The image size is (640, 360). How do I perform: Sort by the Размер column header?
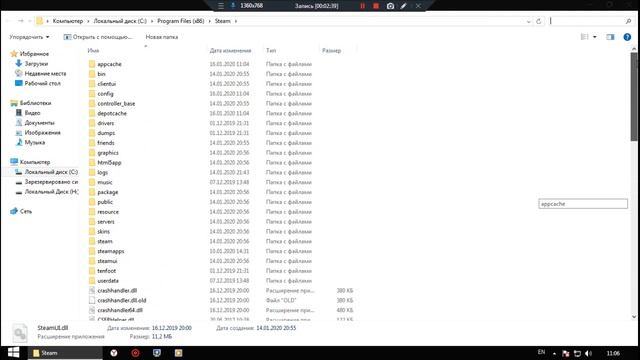click(331, 51)
